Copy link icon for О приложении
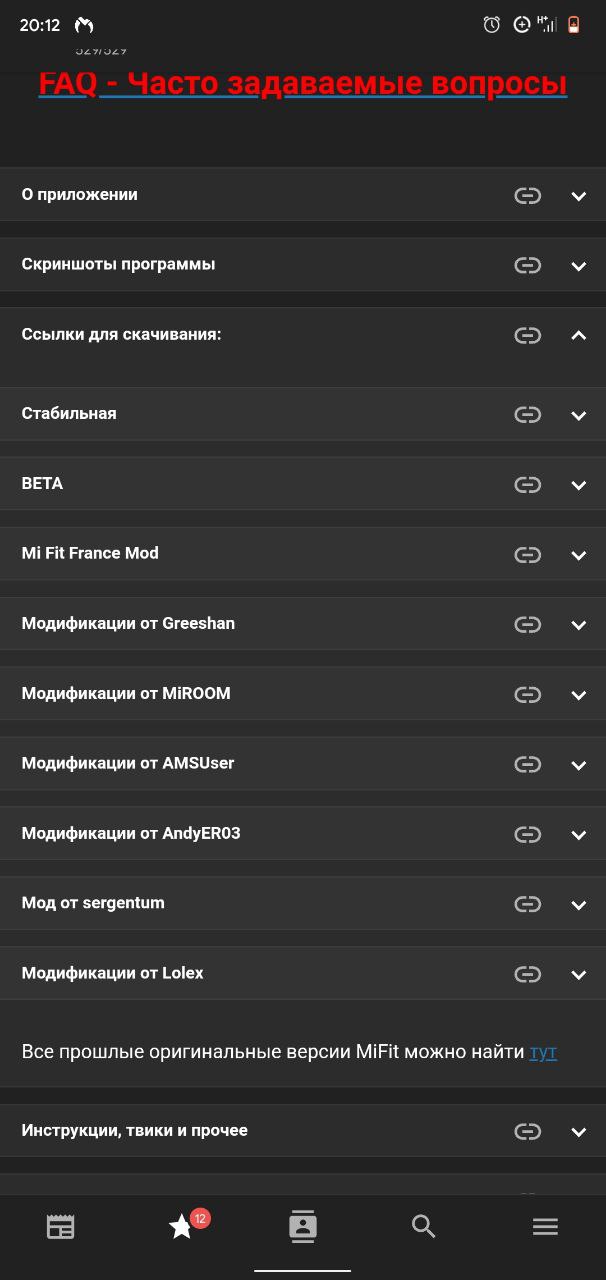The image size is (606, 1280). [x=527, y=196]
